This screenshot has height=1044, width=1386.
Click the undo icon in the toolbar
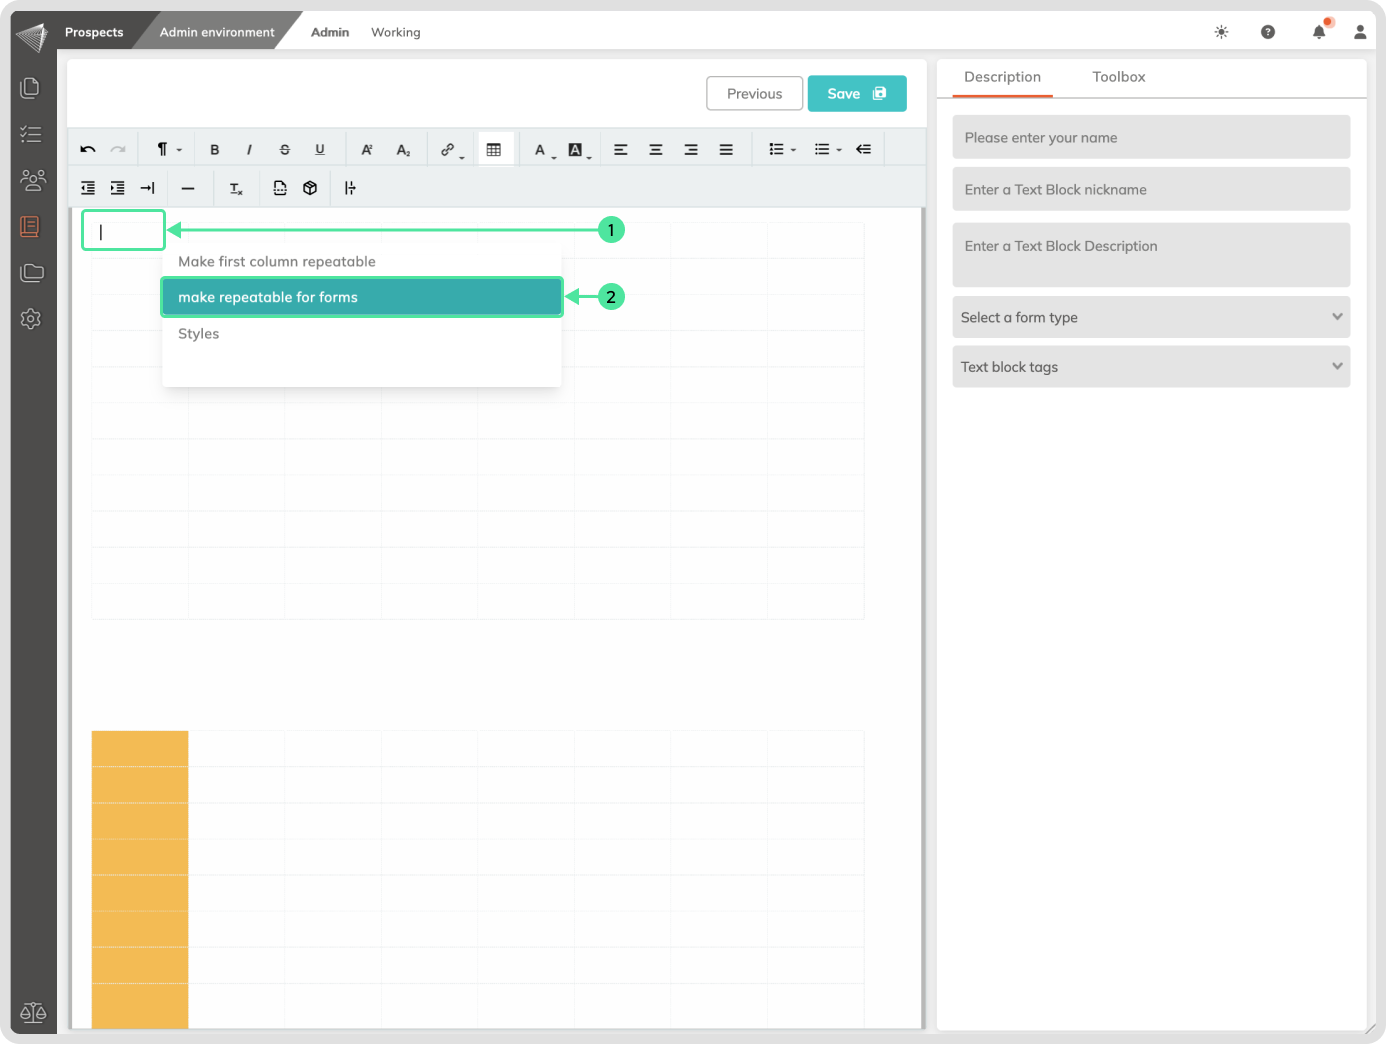coord(88,150)
